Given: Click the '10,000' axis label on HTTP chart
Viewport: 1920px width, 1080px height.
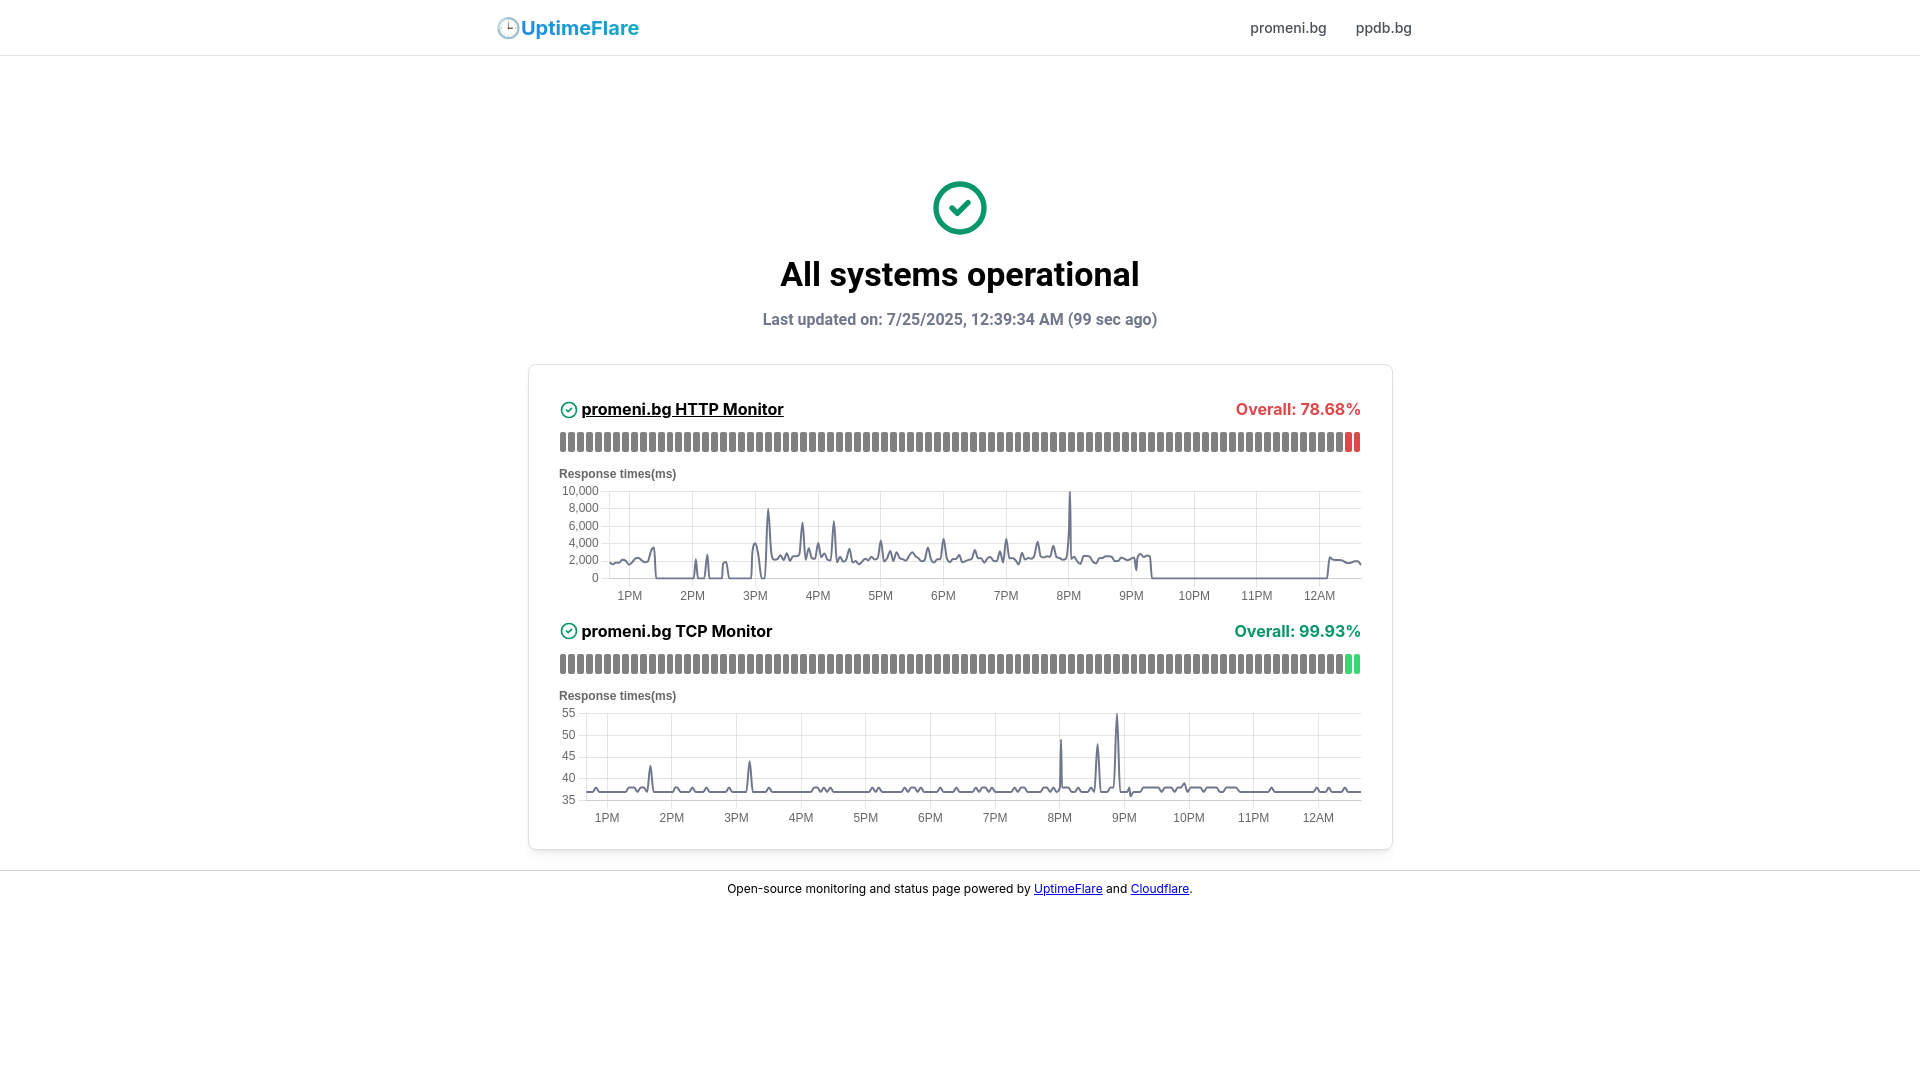Looking at the screenshot, I should (x=580, y=491).
